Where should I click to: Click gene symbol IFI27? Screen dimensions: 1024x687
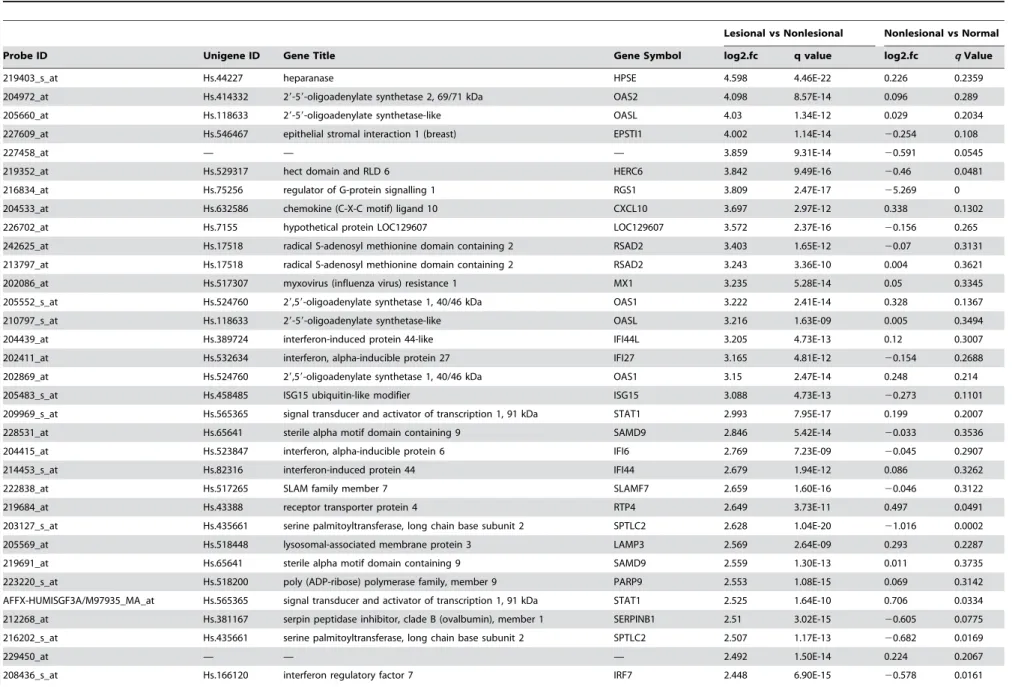[624, 359]
